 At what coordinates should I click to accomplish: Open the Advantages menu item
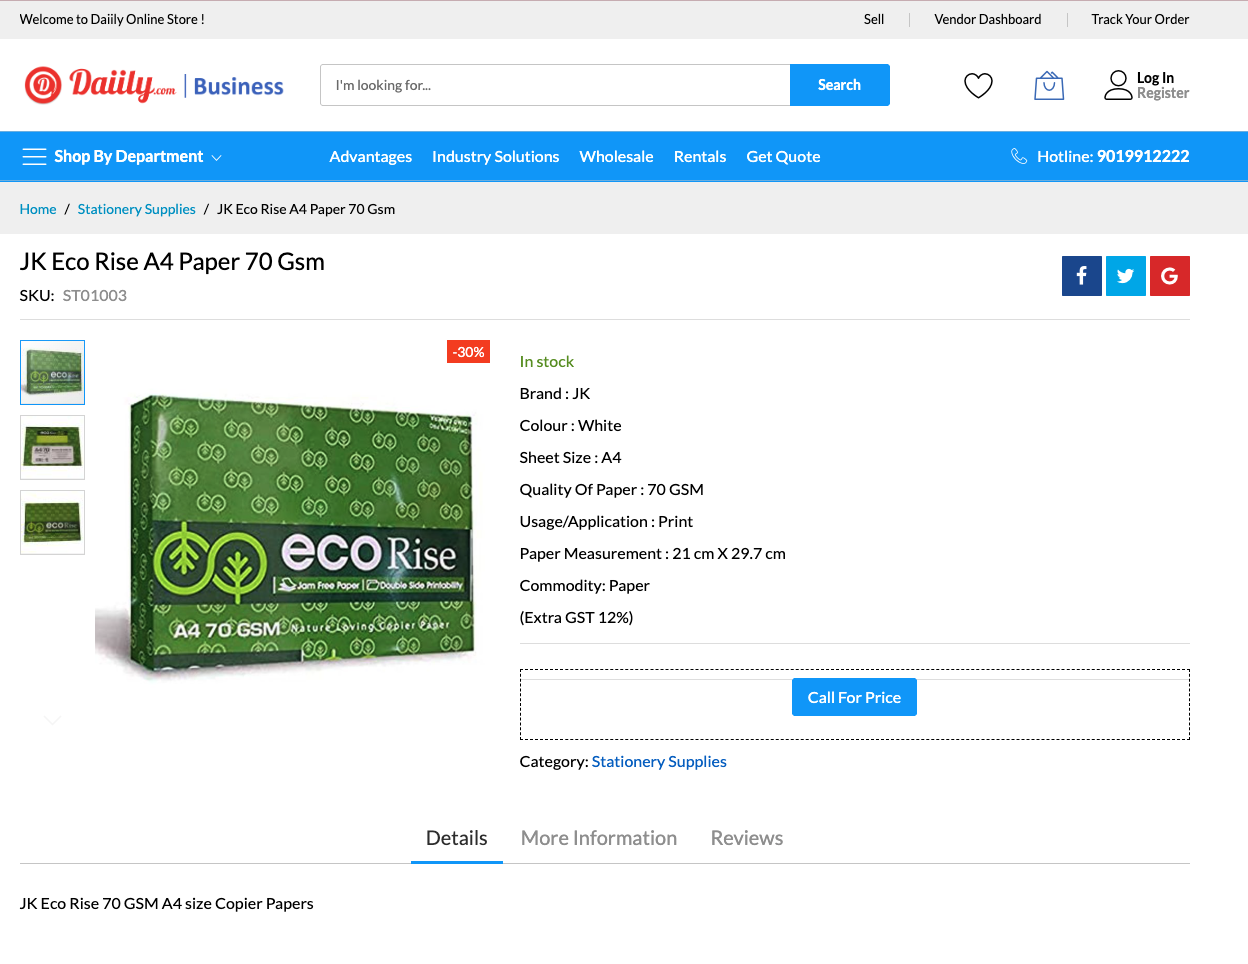(371, 157)
